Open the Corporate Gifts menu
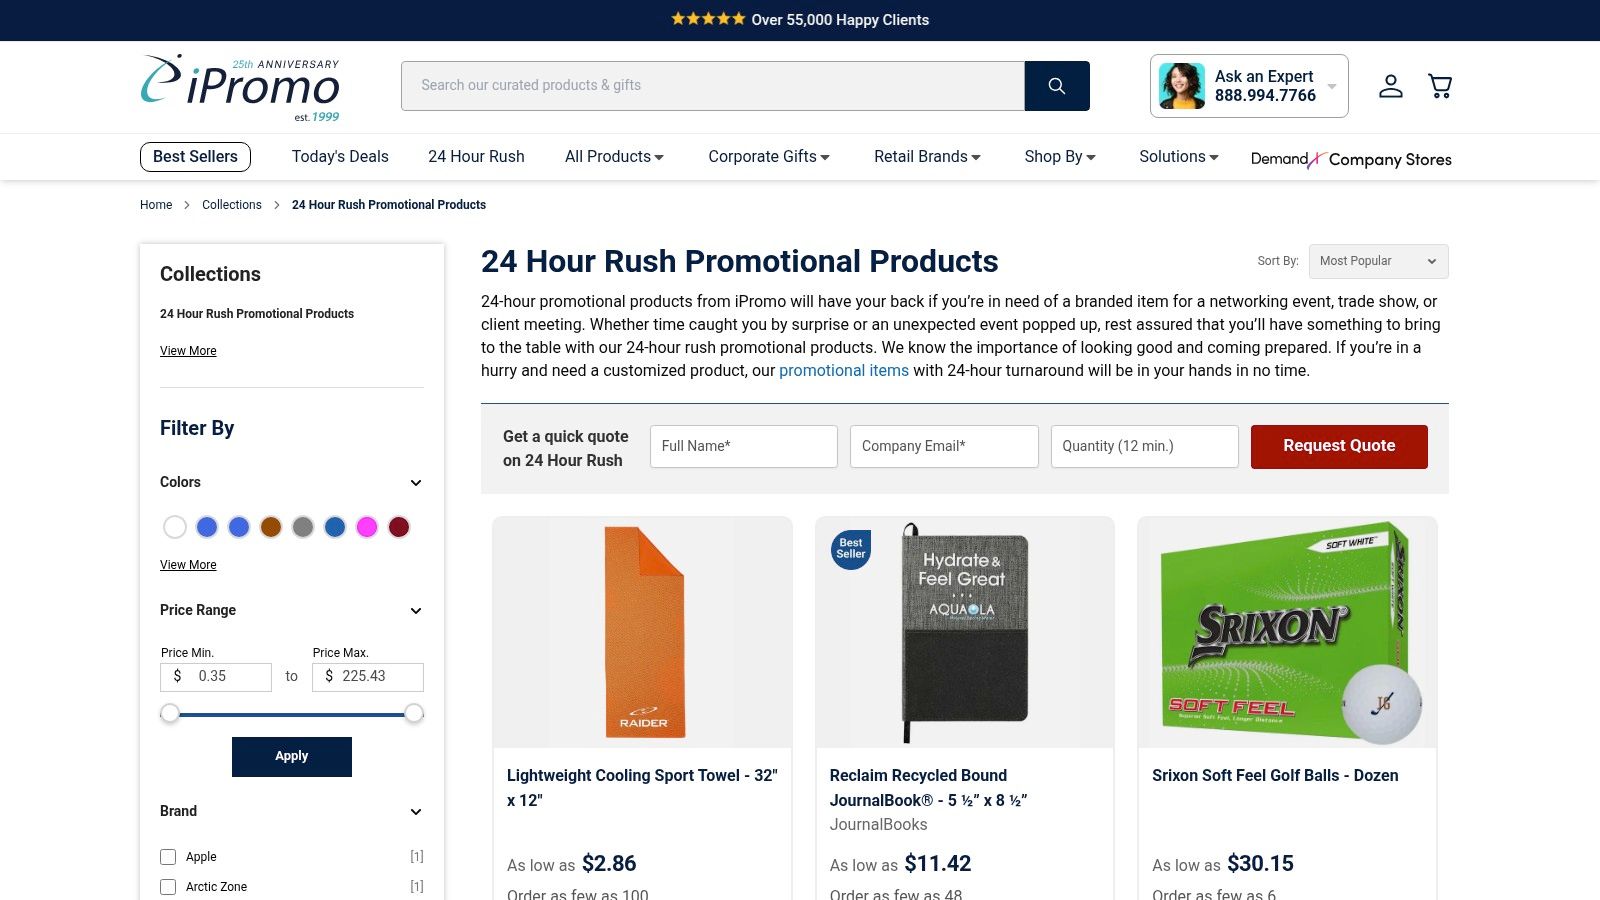Viewport: 1600px width, 900px height. (x=769, y=156)
